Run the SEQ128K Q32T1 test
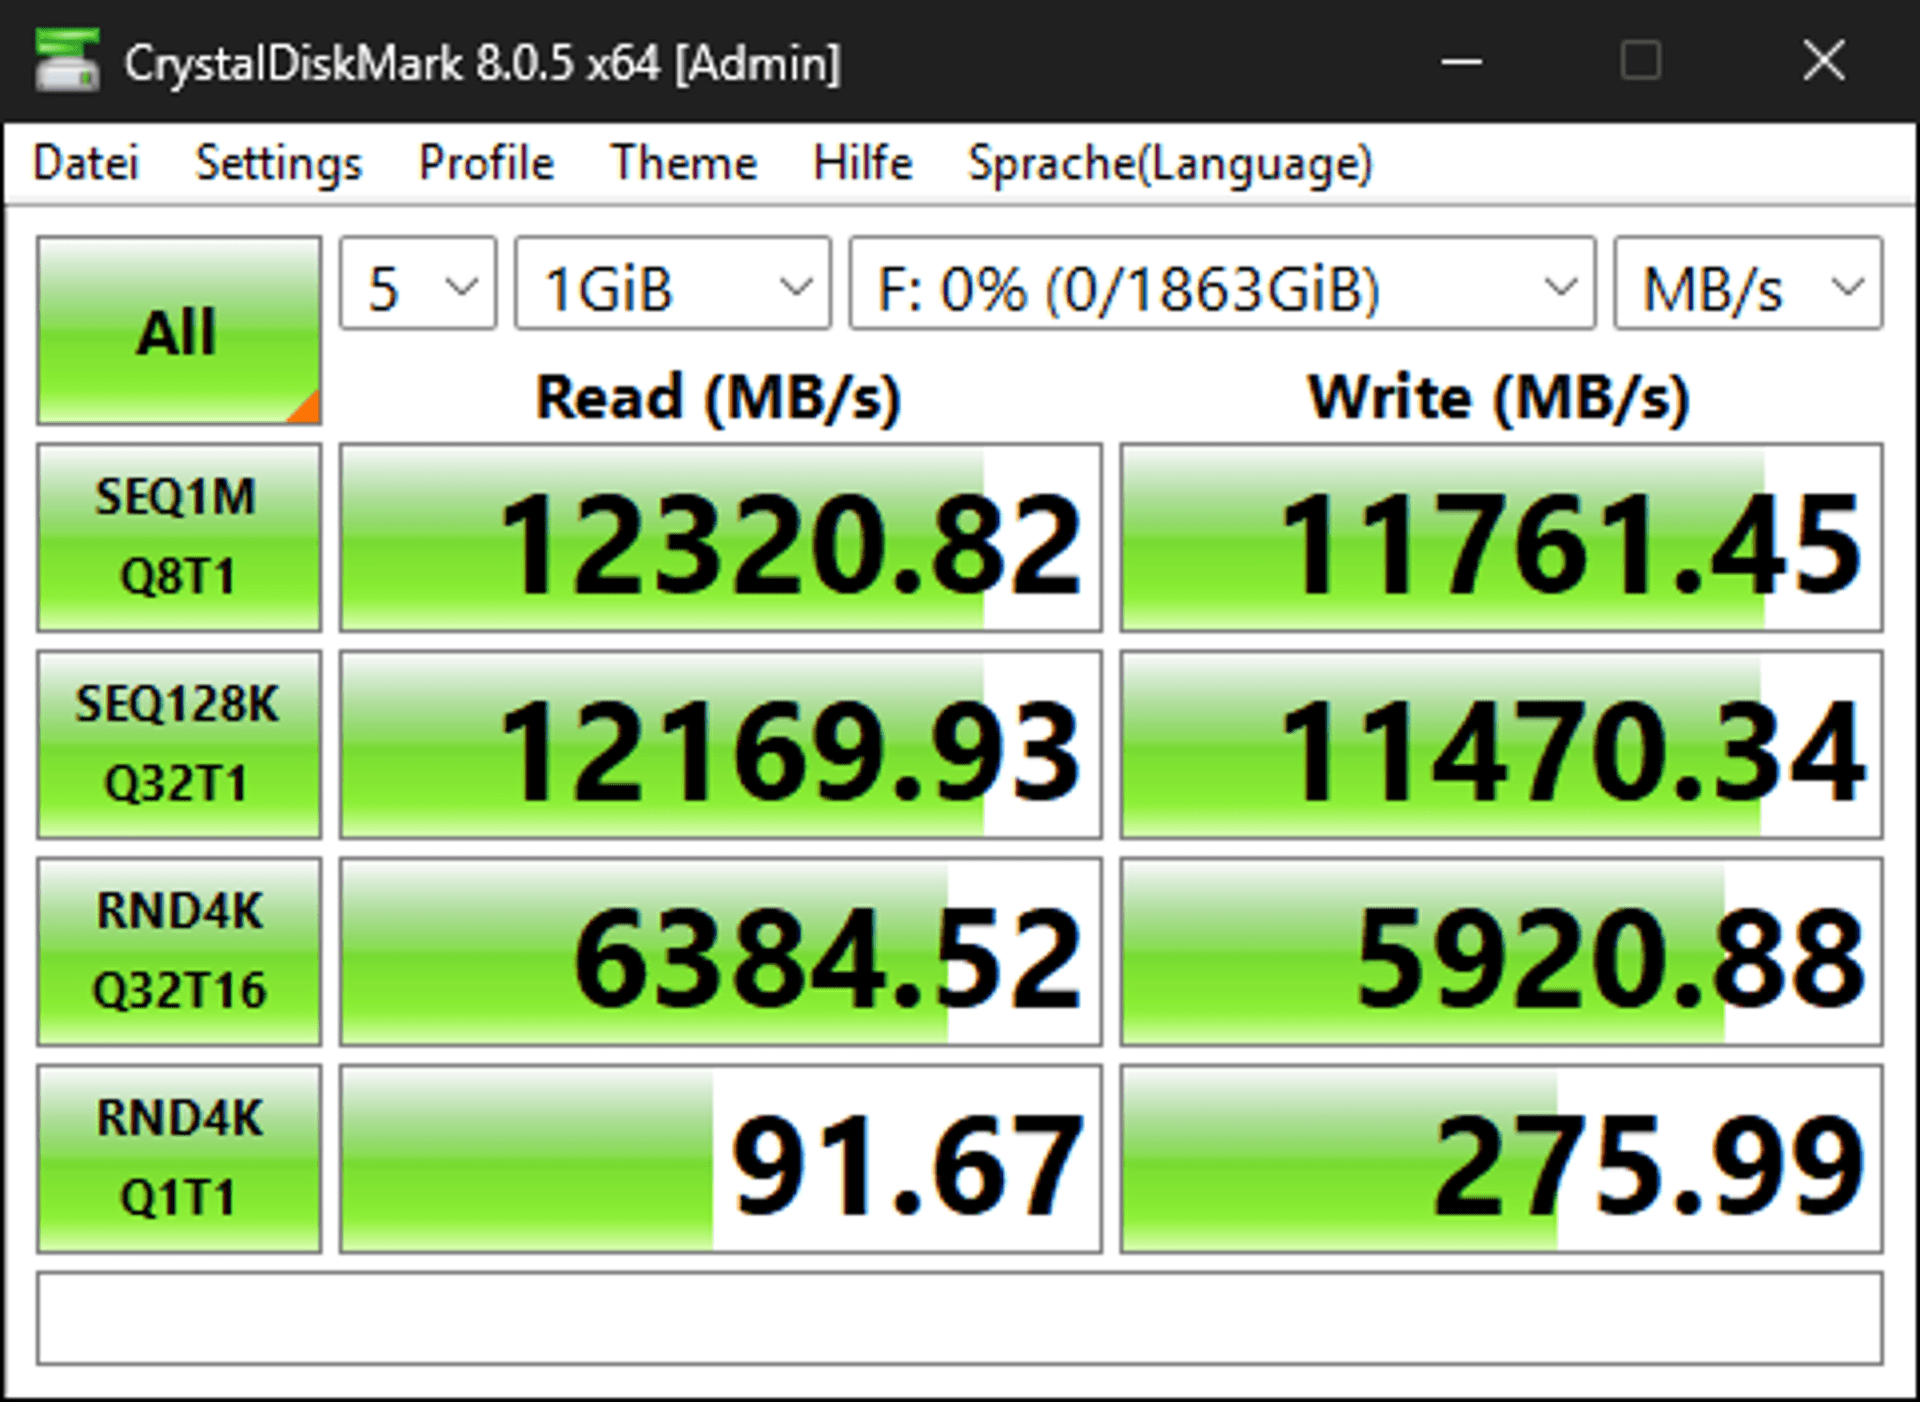The width and height of the screenshot is (1920, 1402). coord(179,745)
